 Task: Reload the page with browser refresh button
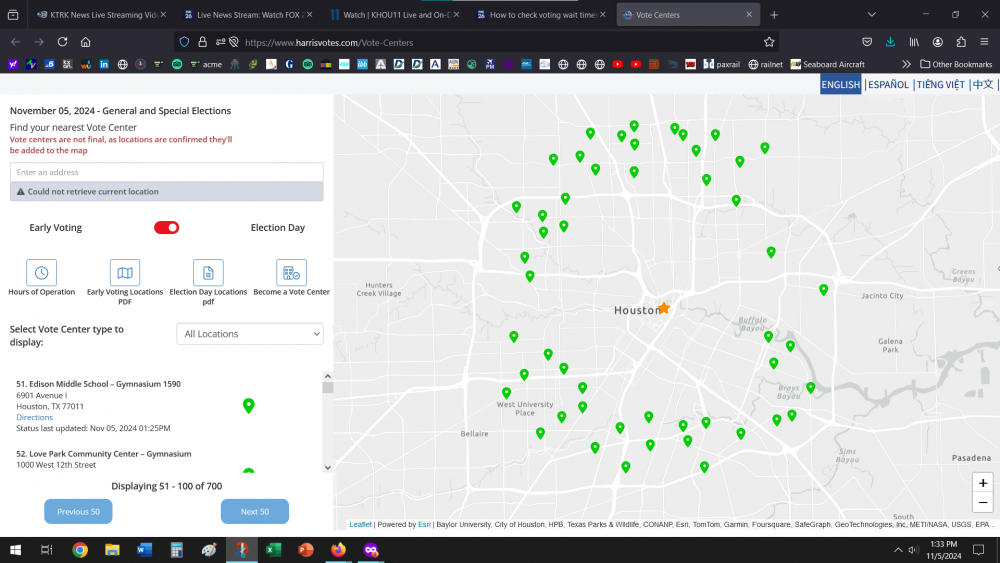pos(62,42)
